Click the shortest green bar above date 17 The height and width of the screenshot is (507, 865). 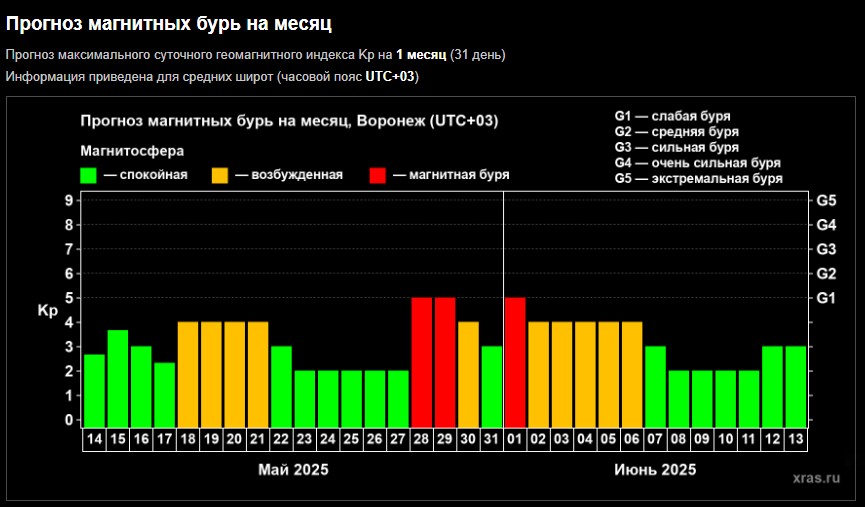[165, 393]
